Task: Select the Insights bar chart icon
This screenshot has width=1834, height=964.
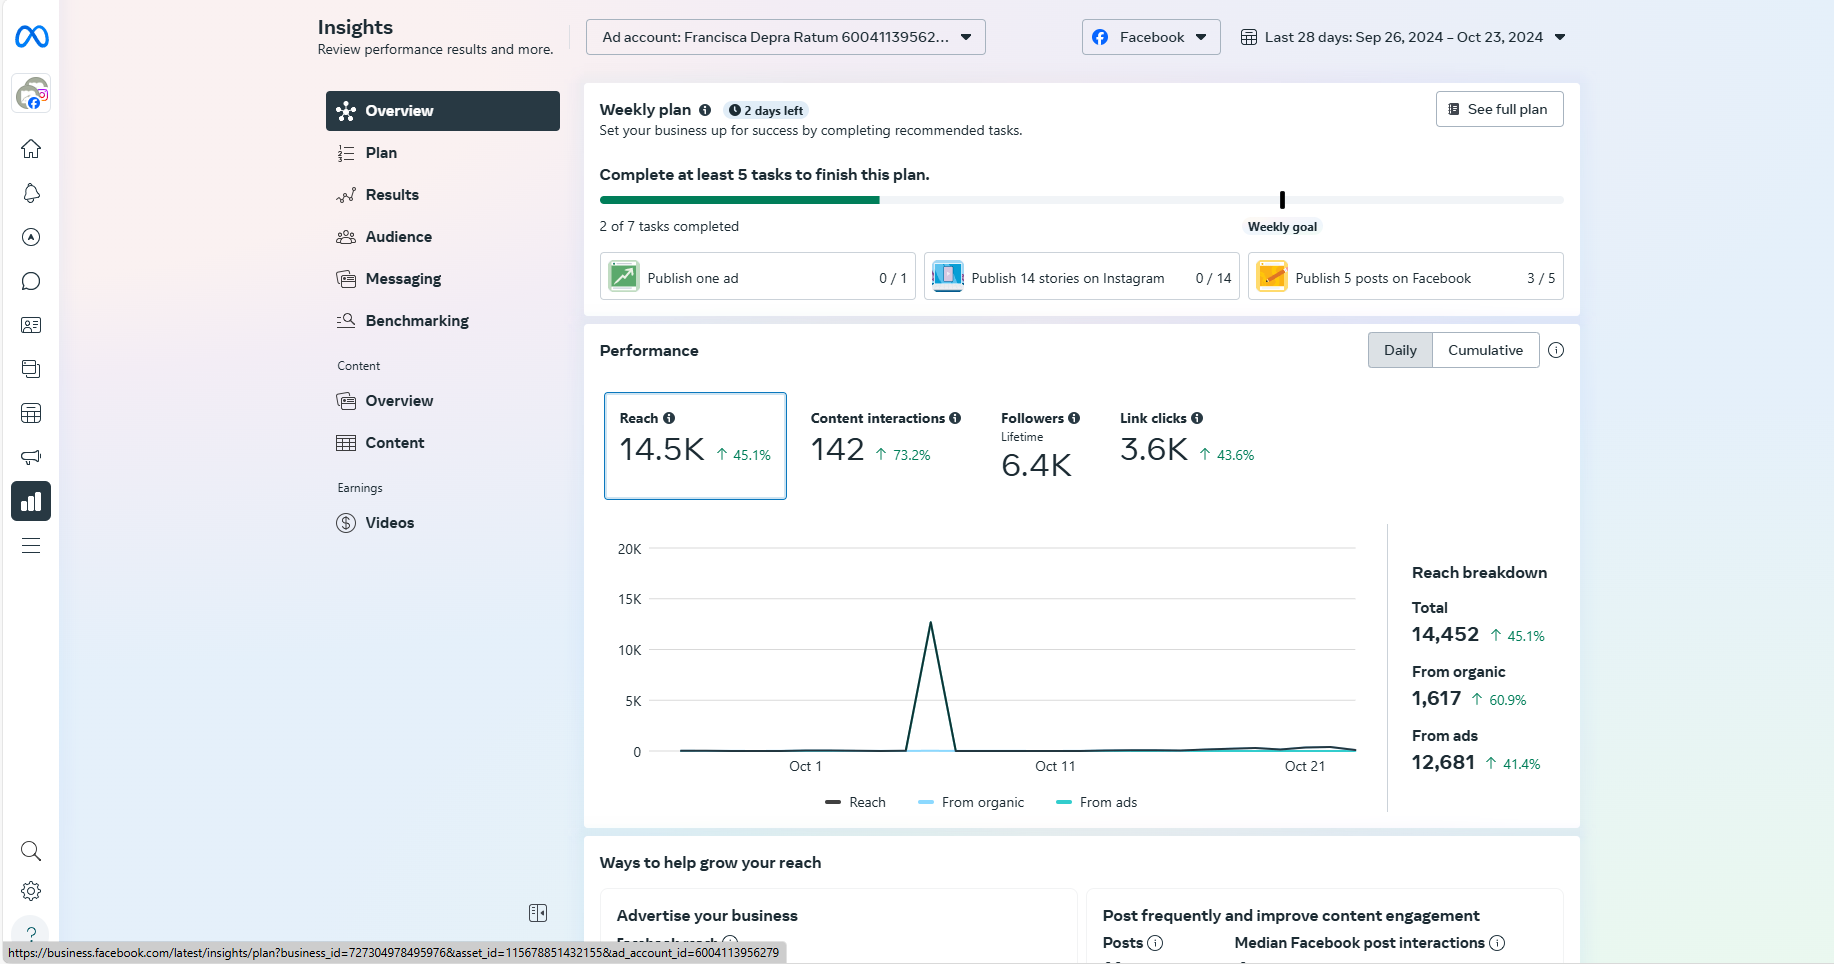Action: tap(31, 501)
